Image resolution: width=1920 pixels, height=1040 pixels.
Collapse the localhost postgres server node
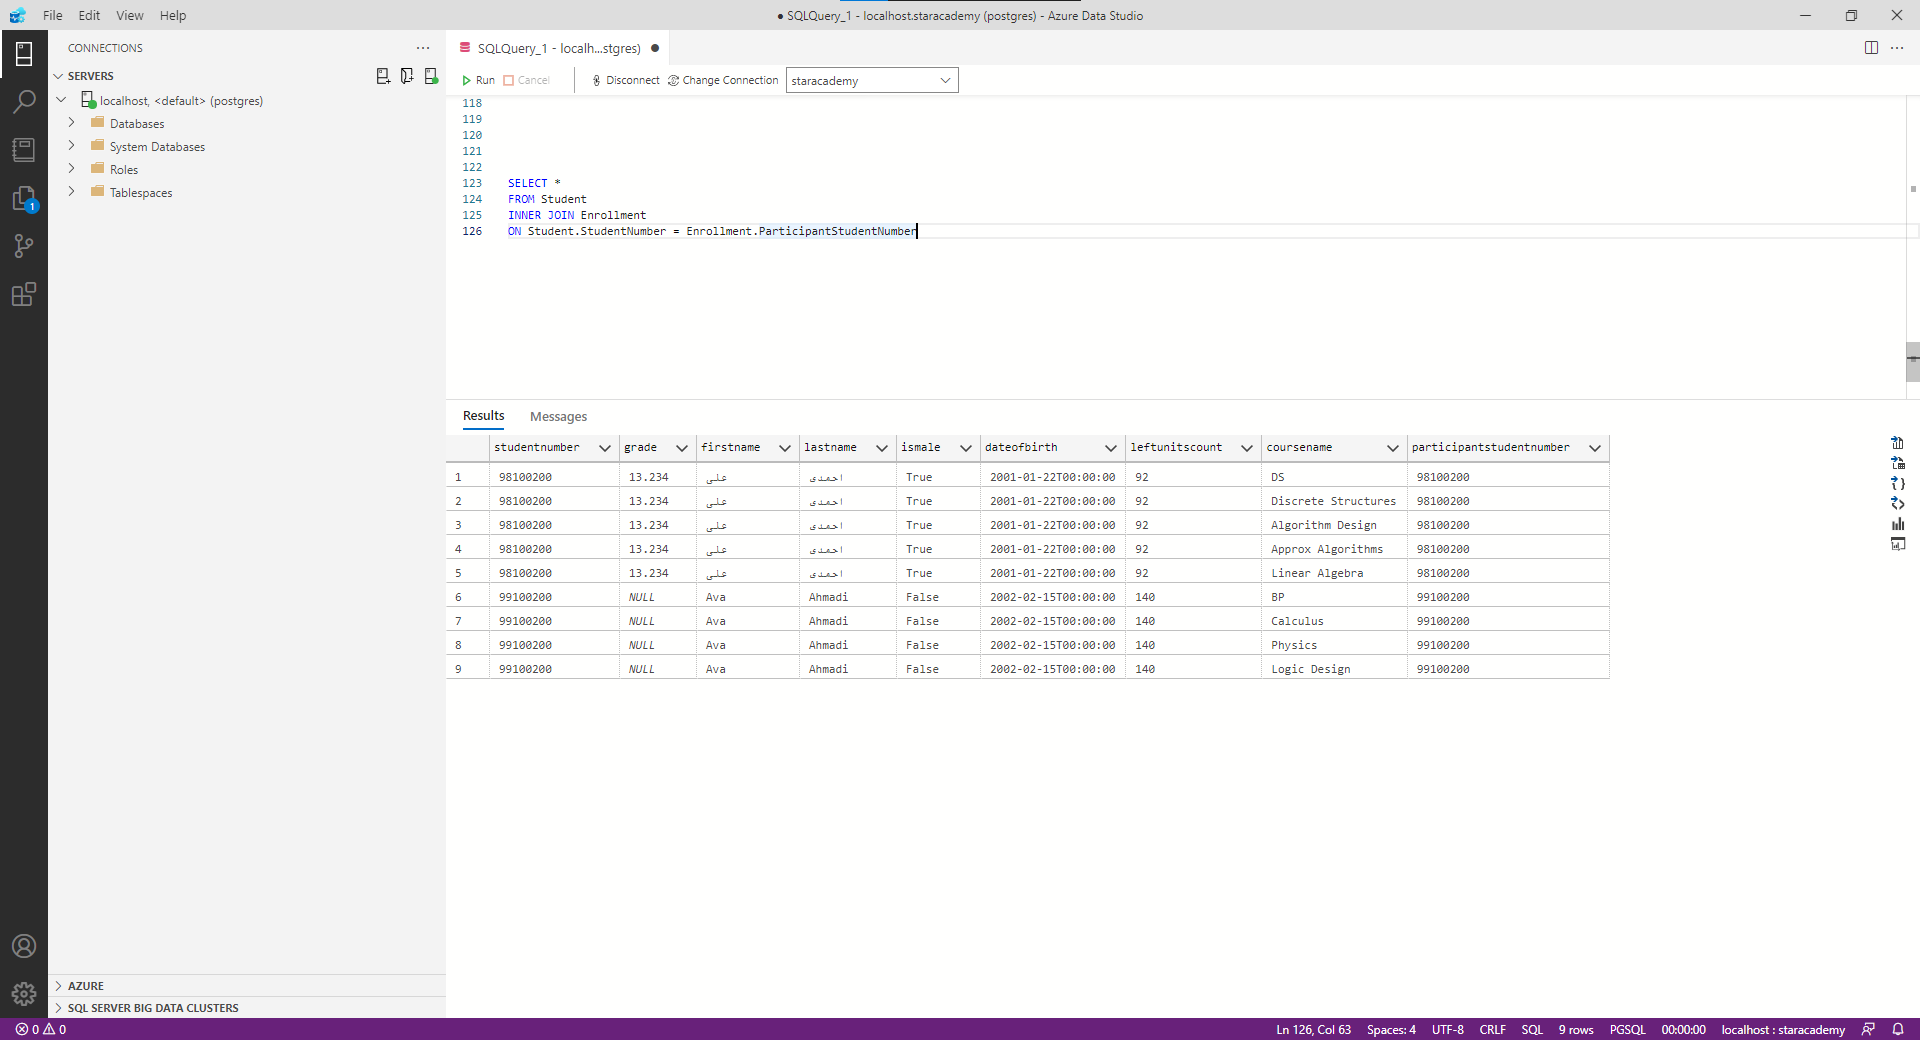click(x=61, y=100)
